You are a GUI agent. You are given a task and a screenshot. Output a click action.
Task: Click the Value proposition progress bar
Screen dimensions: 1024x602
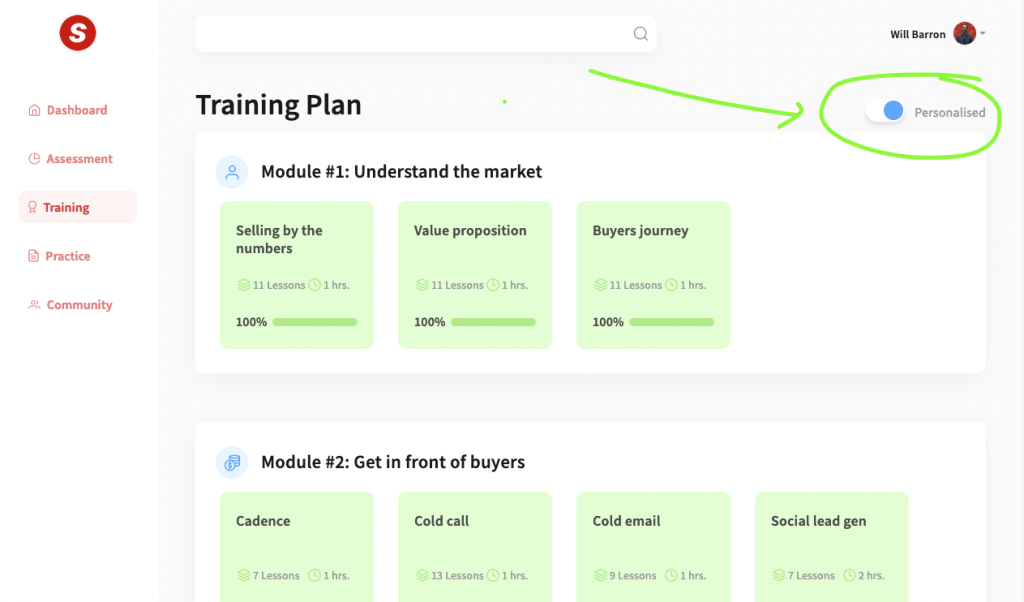click(493, 322)
